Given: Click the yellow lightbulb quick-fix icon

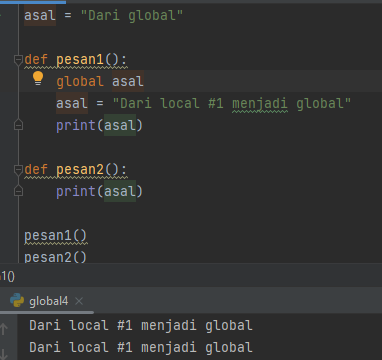Looking at the screenshot, I should tap(38, 78).
